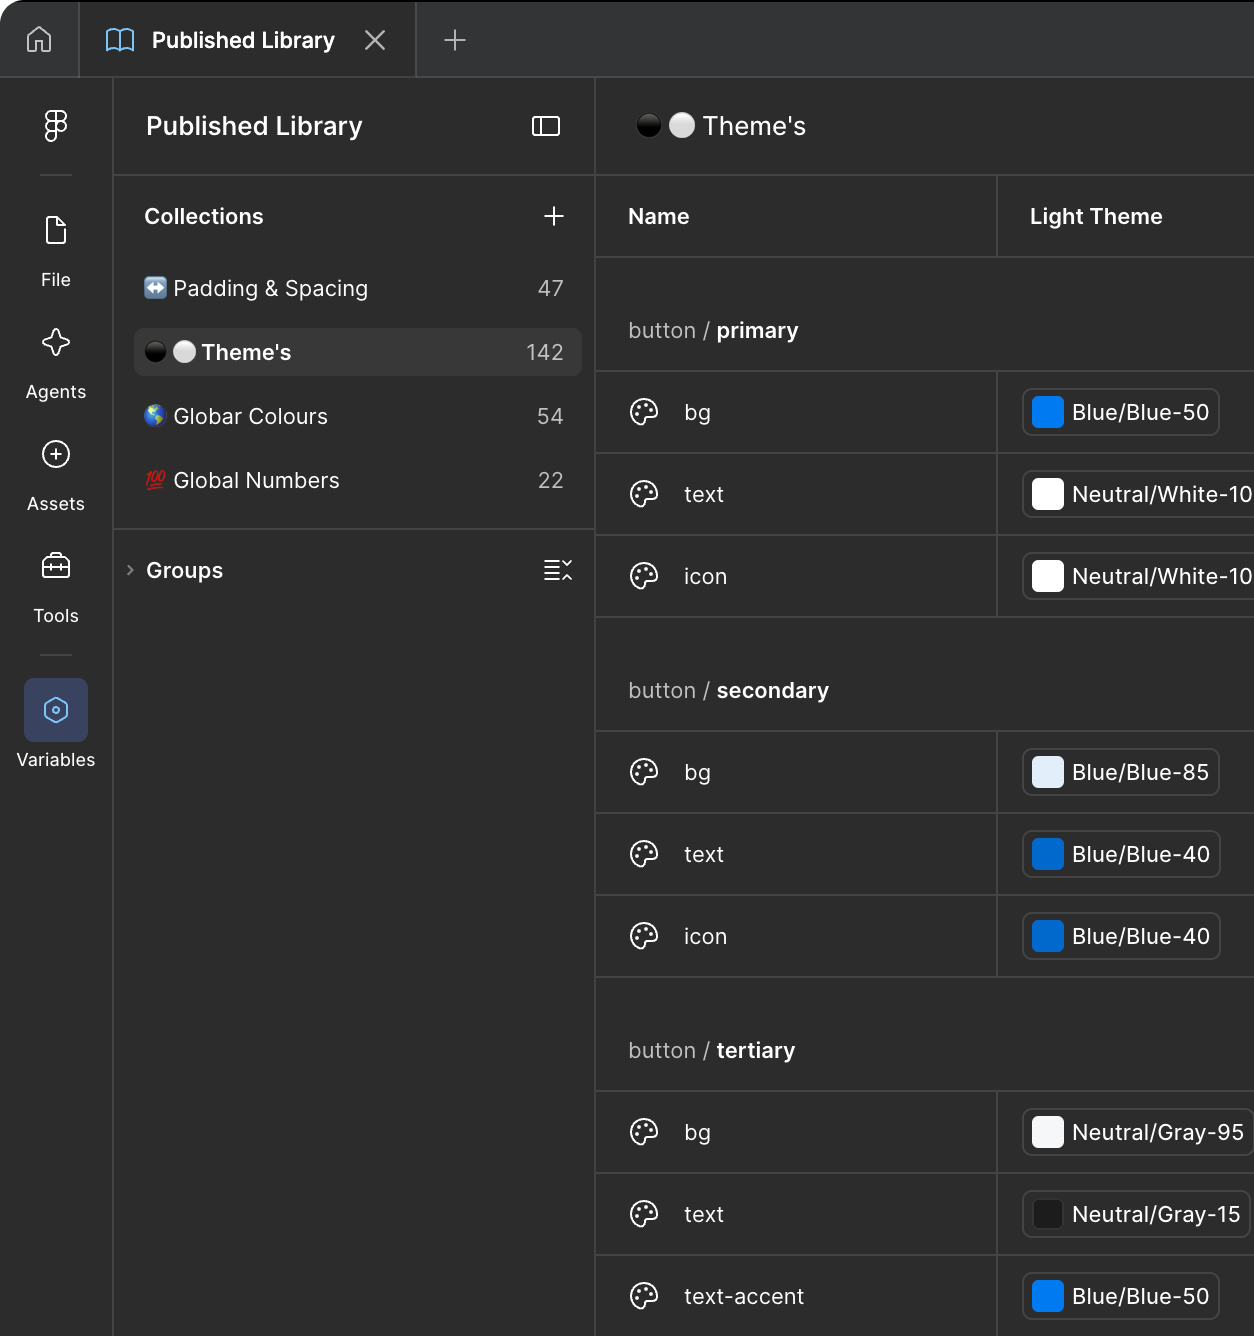This screenshot has width=1254, height=1336.
Task: Click Blue/Blue-40 chip for secondary icon
Action: pos(1121,936)
